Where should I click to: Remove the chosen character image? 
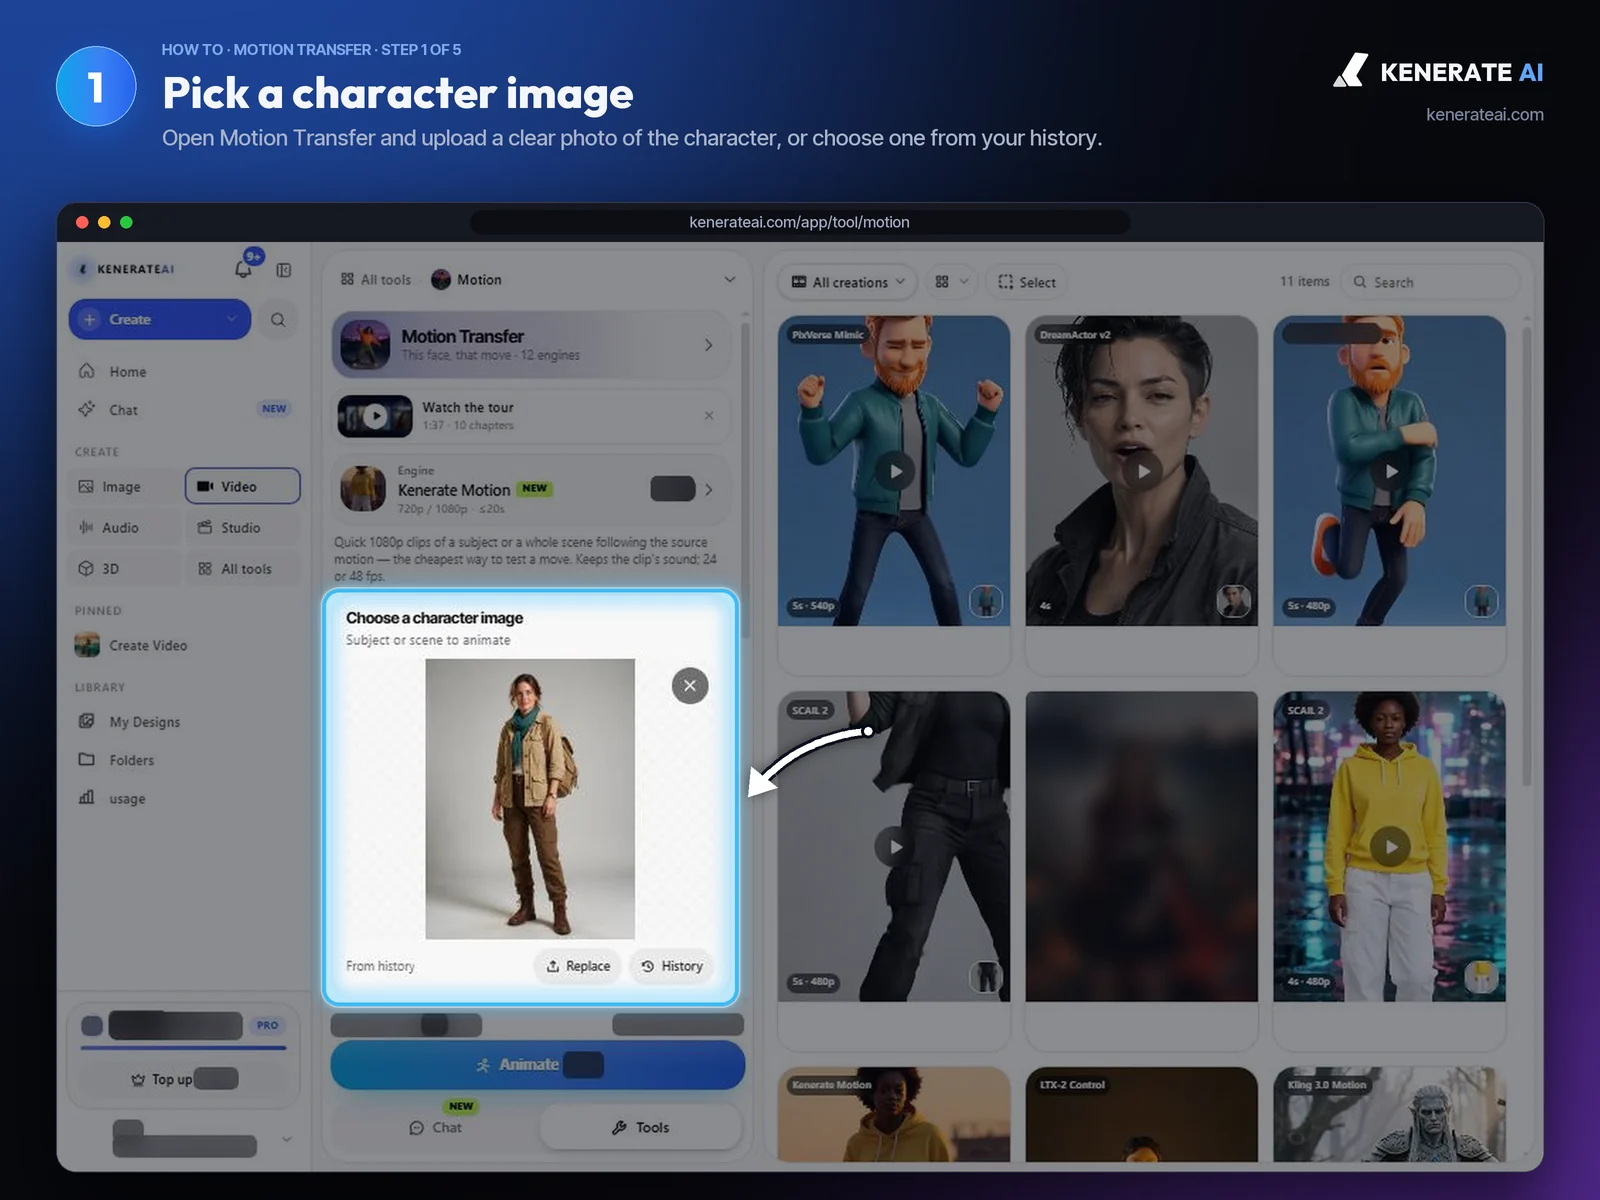pos(690,686)
